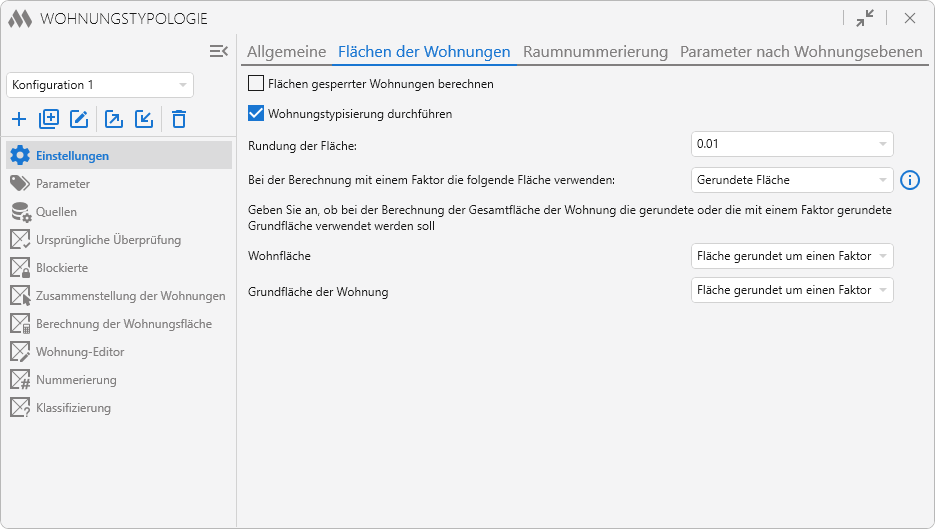The image size is (935, 529).
Task: Select Berechnung der Wohnungsfläche in sidebar
Action: (123, 324)
